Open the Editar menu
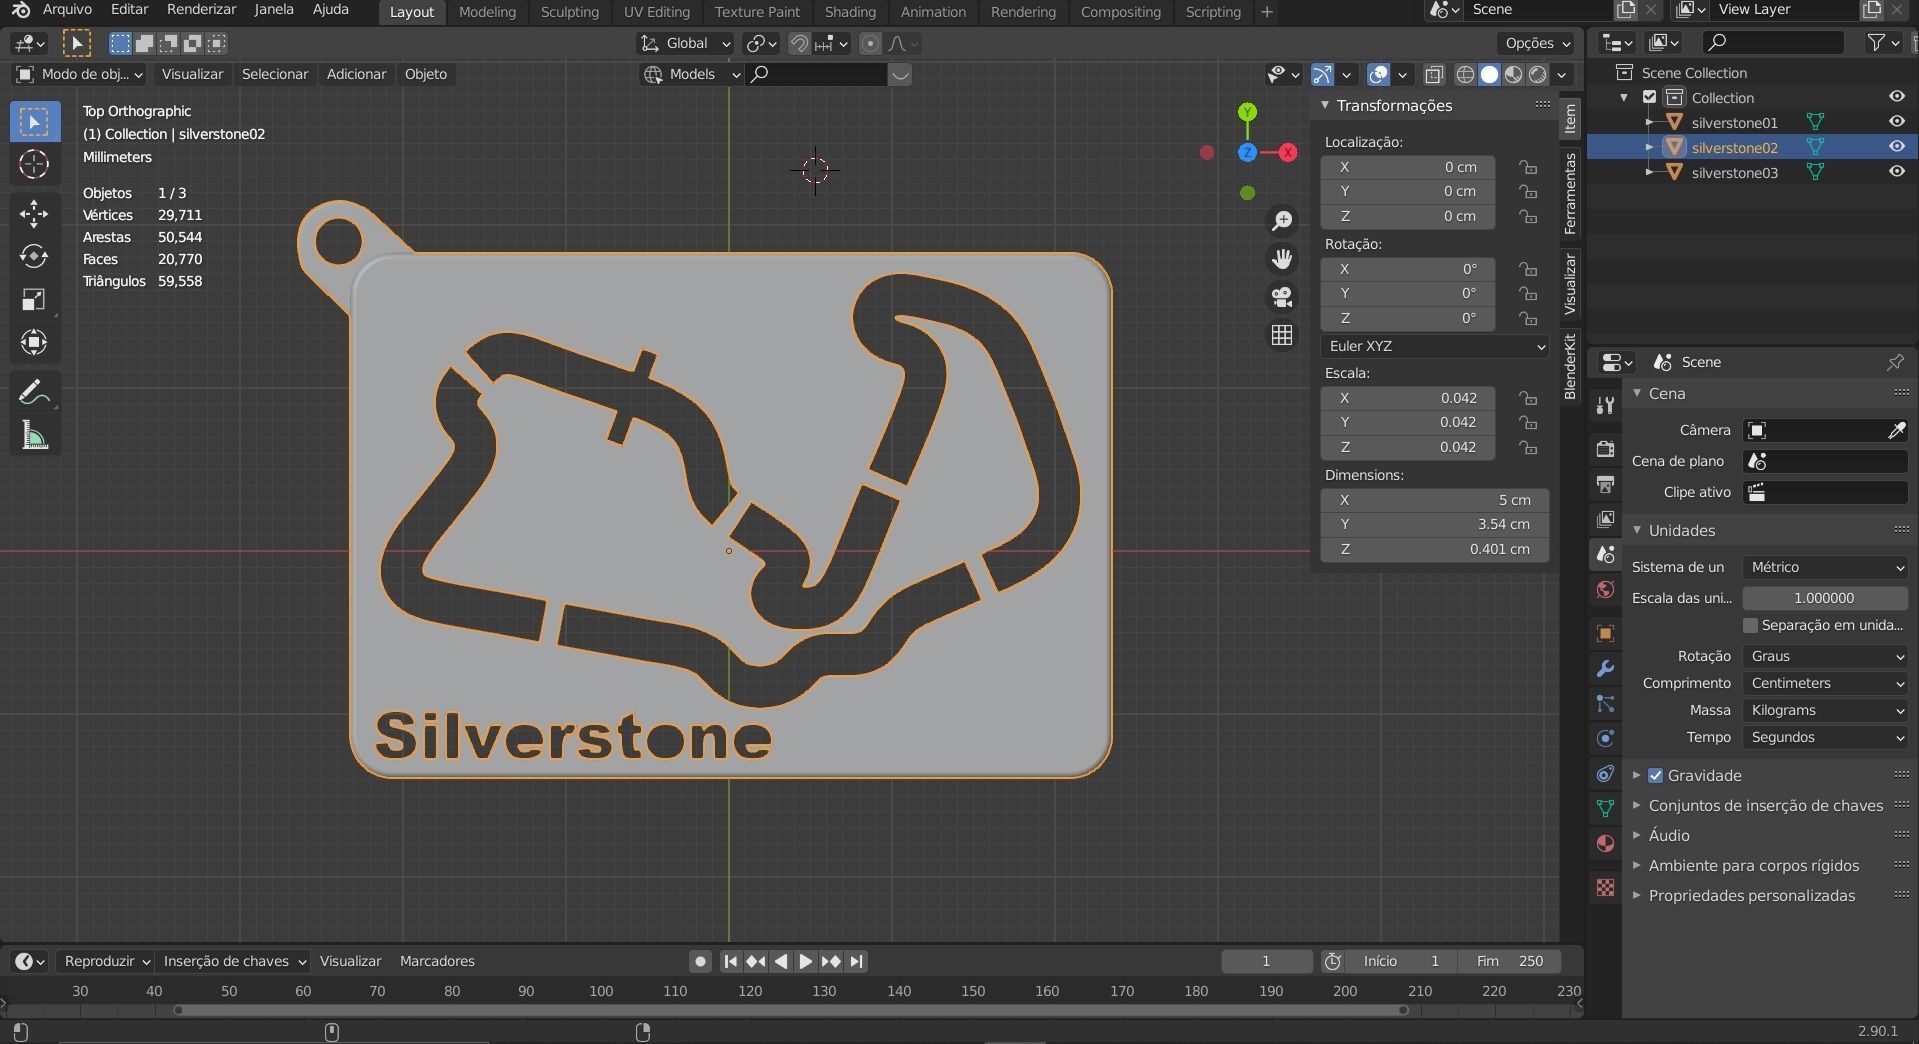This screenshot has height=1044, width=1919. tap(128, 9)
